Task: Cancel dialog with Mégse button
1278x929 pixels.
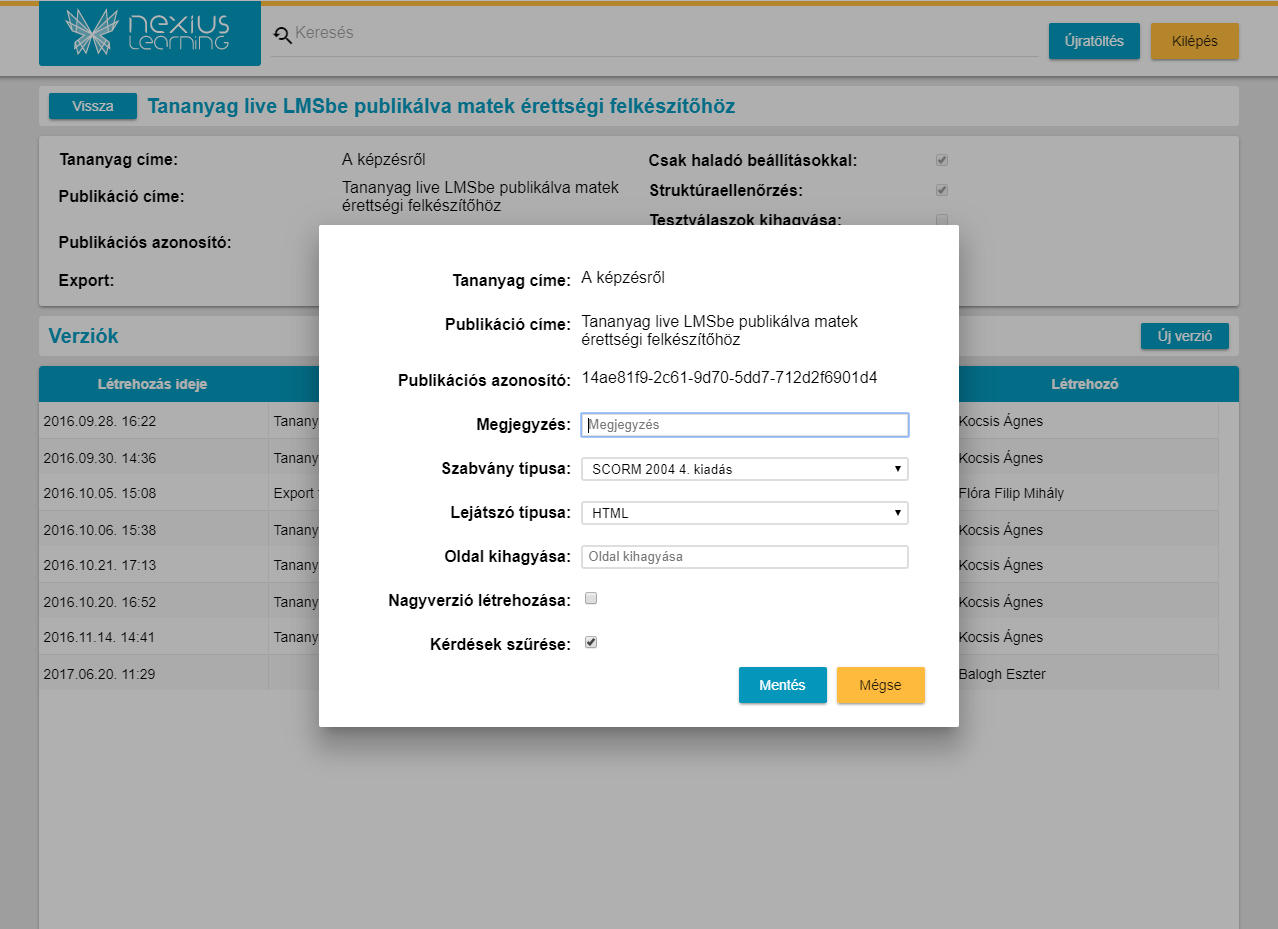Action: (880, 685)
